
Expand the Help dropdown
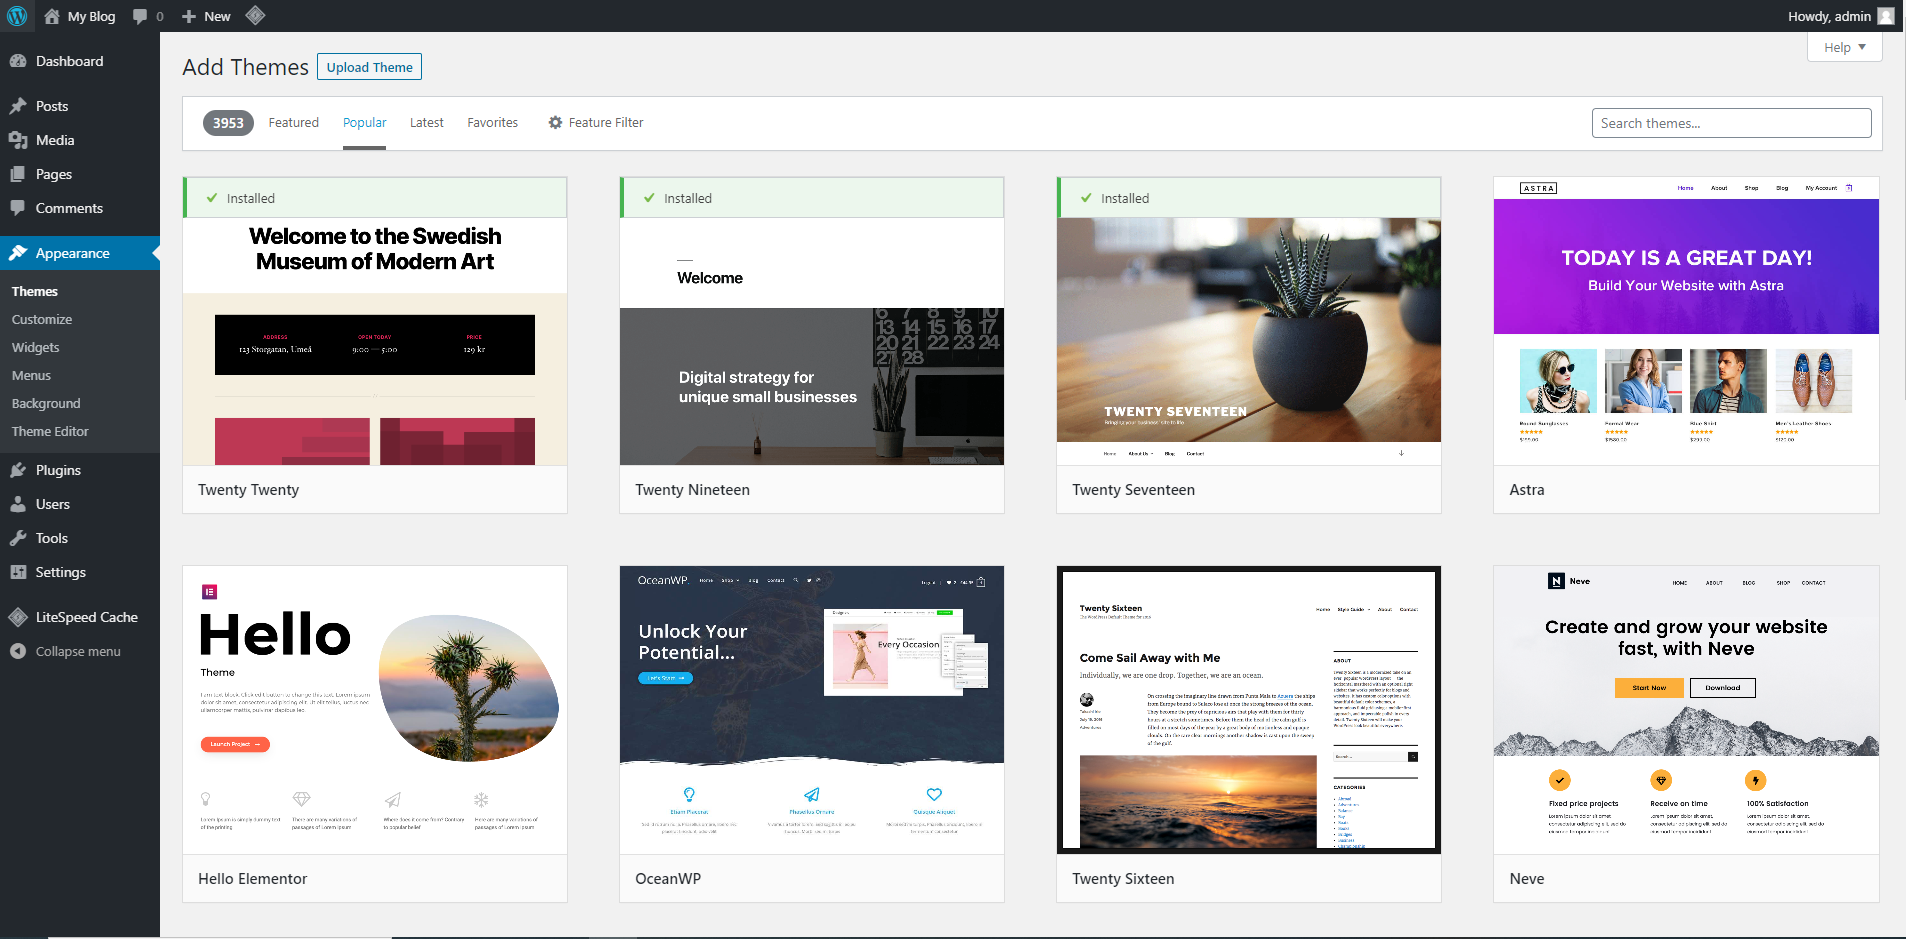coord(1844,47)
